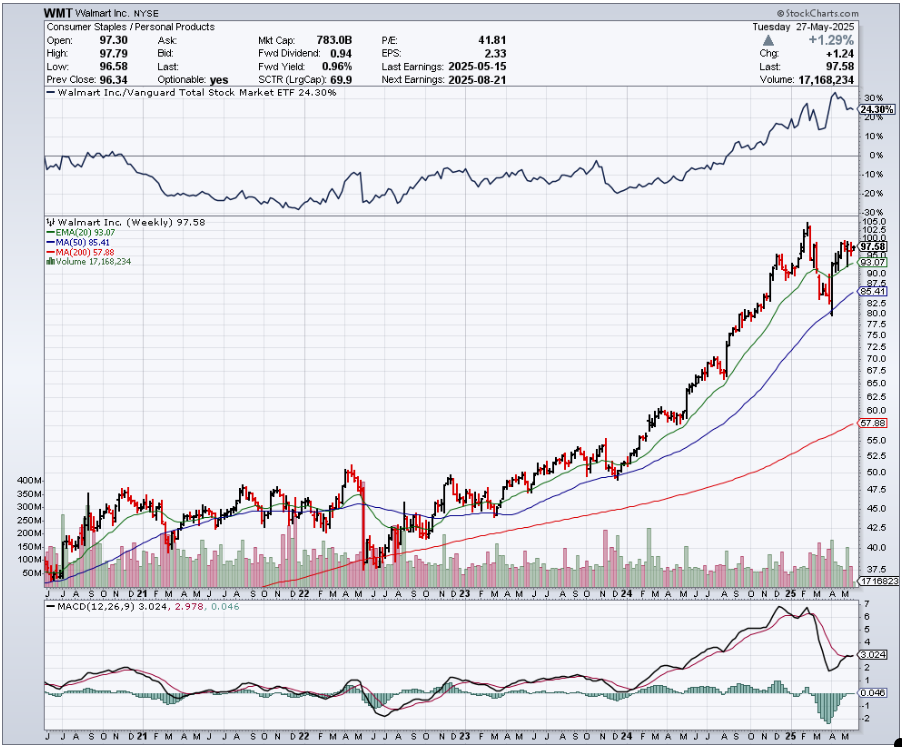902x747 pixels.
Task: Click the High value 97.79
Action: pos(113,53)
